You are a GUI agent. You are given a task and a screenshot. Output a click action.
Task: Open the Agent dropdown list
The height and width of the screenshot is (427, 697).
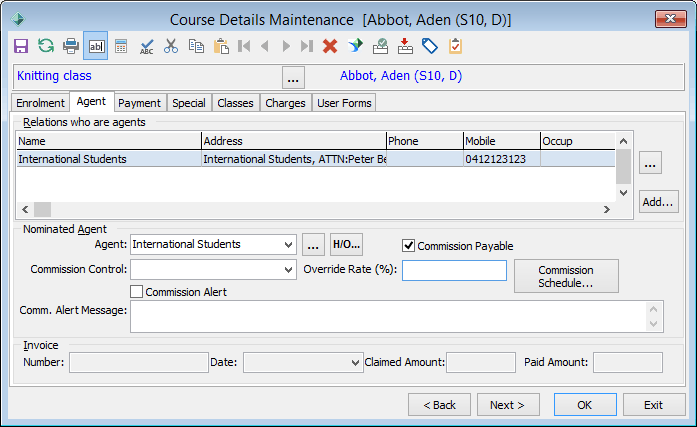(288, 245)
